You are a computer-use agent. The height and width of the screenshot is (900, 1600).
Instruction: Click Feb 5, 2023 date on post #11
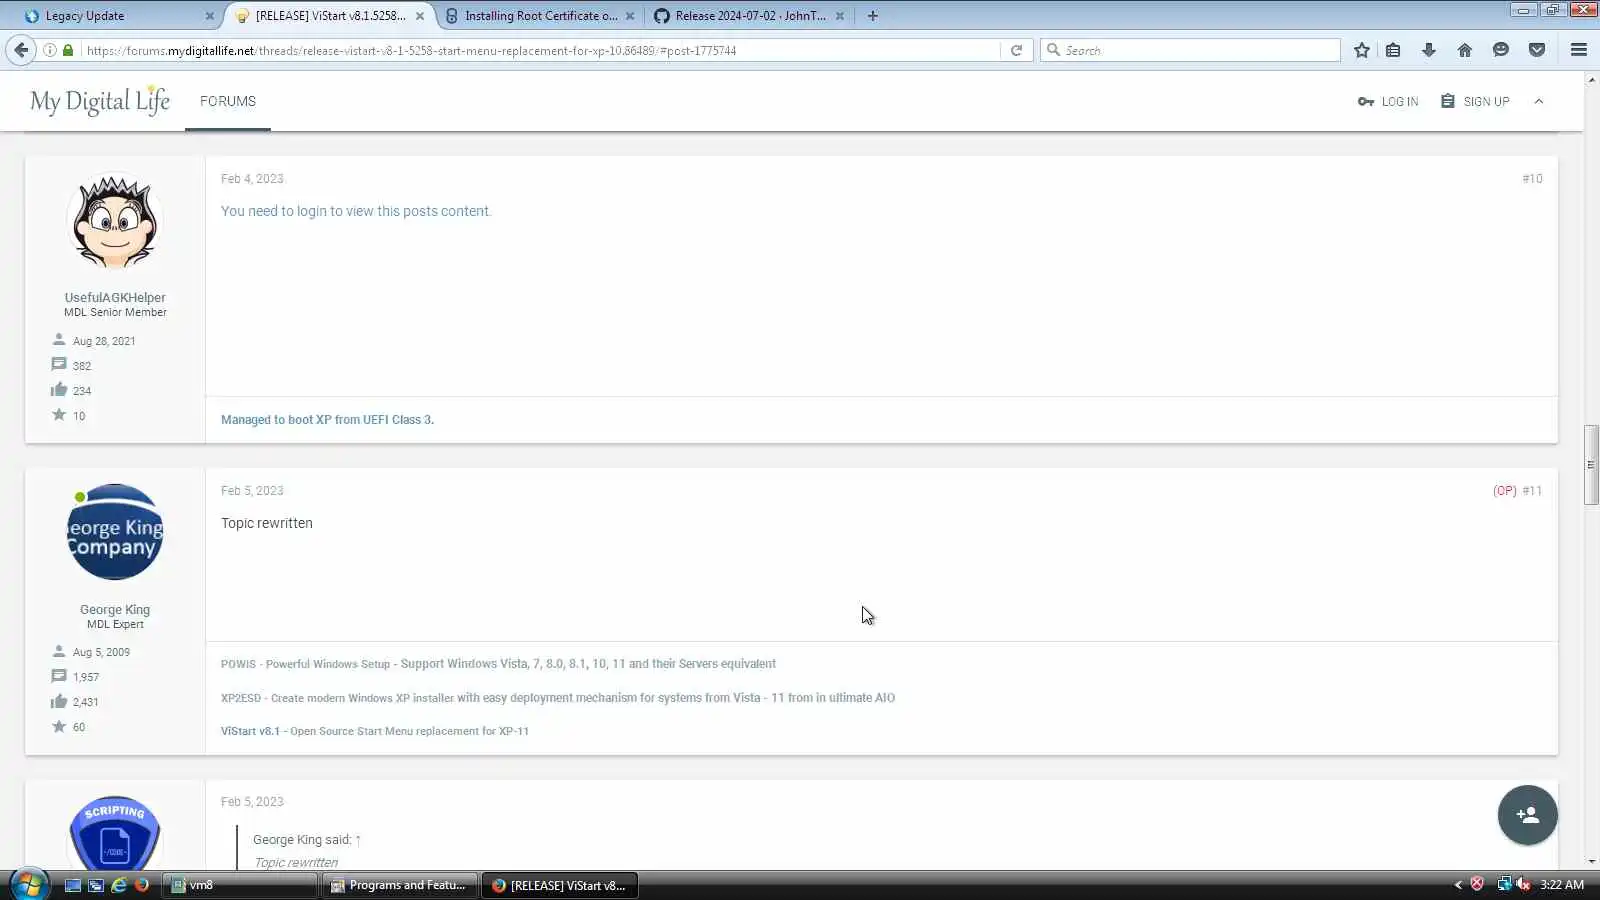coord(252,491)
